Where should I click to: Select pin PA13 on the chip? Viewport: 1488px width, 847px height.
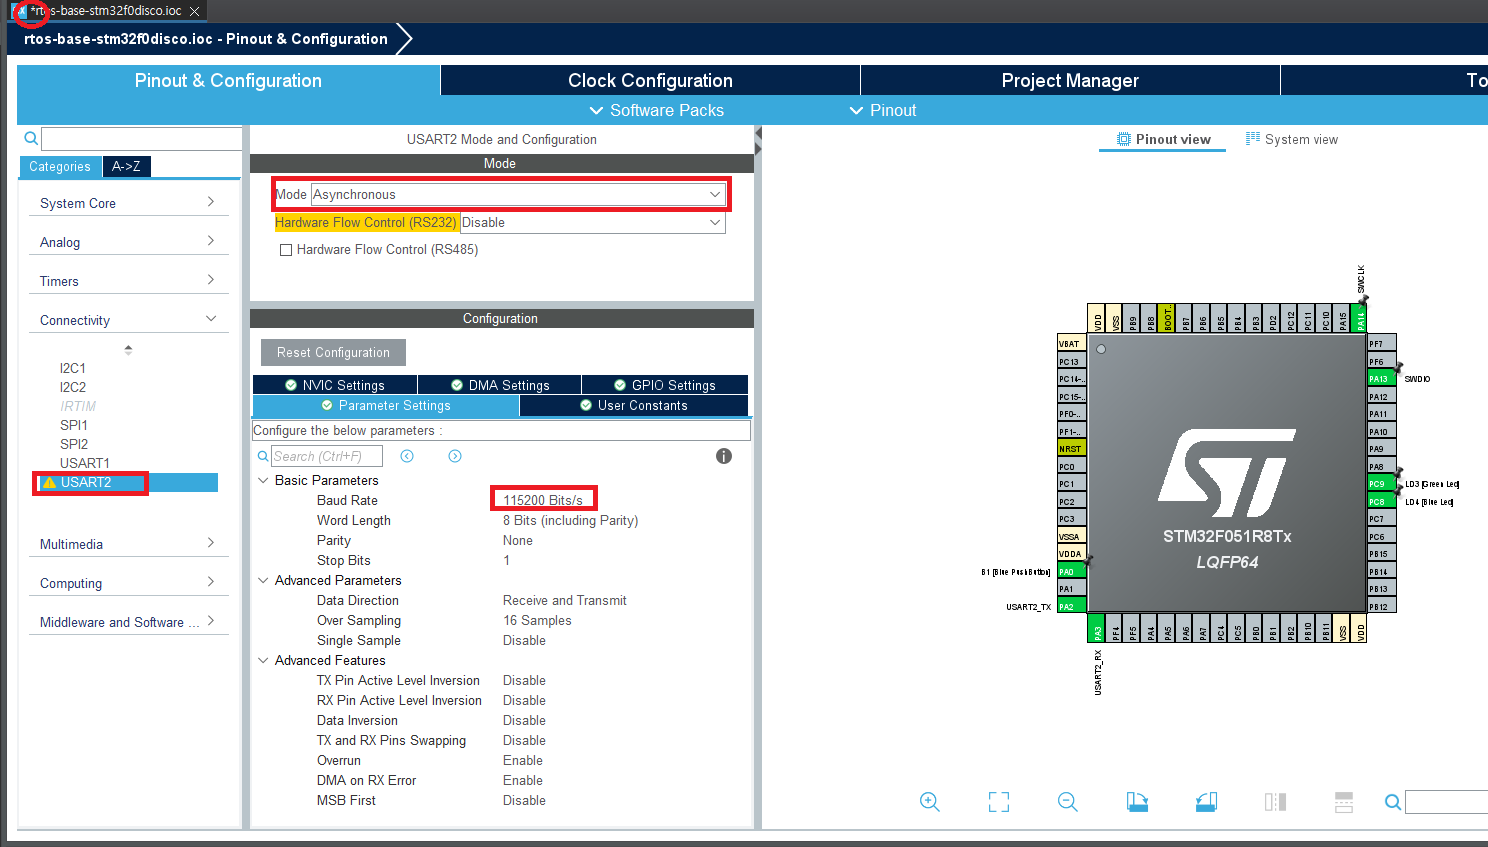(1381, 379)
